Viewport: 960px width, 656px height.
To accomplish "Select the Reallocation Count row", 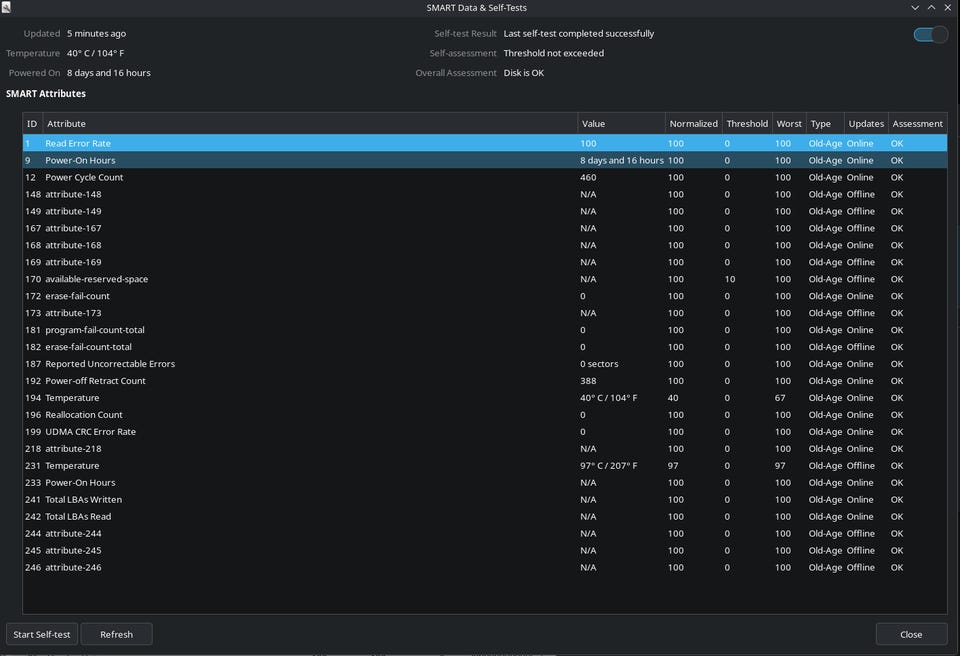I will [x=485, y=415].
